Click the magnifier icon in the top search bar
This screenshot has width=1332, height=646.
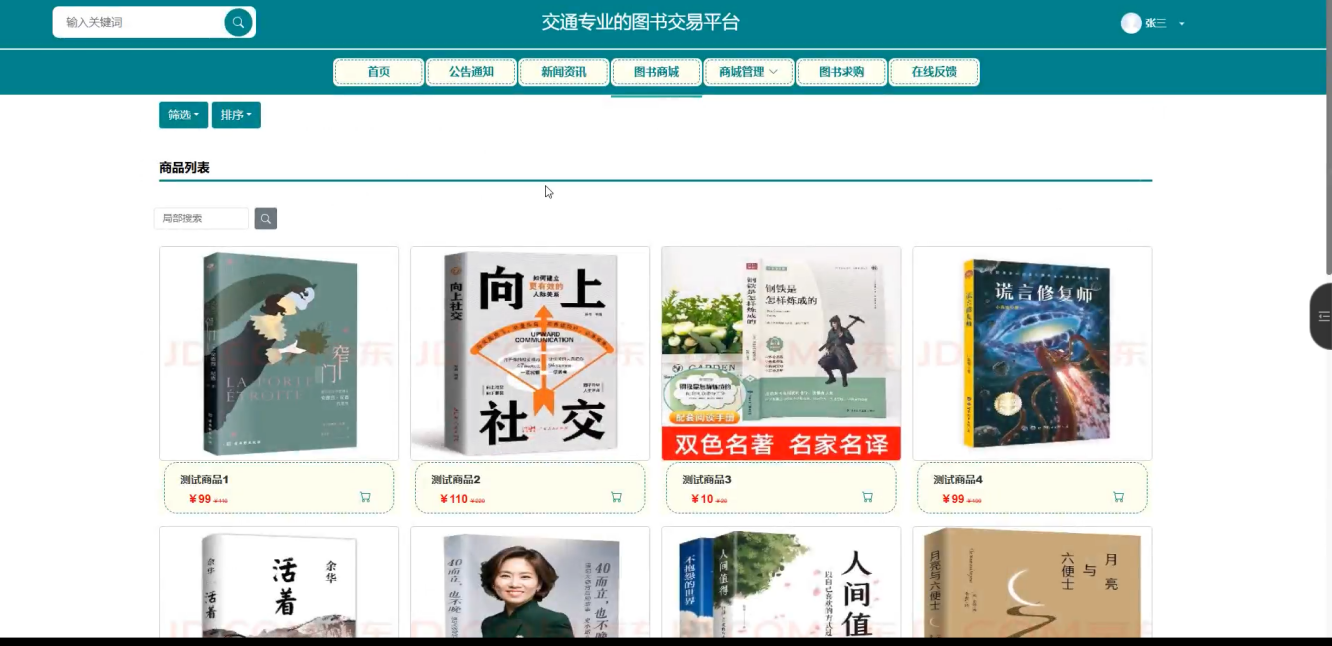click(238, 22)
